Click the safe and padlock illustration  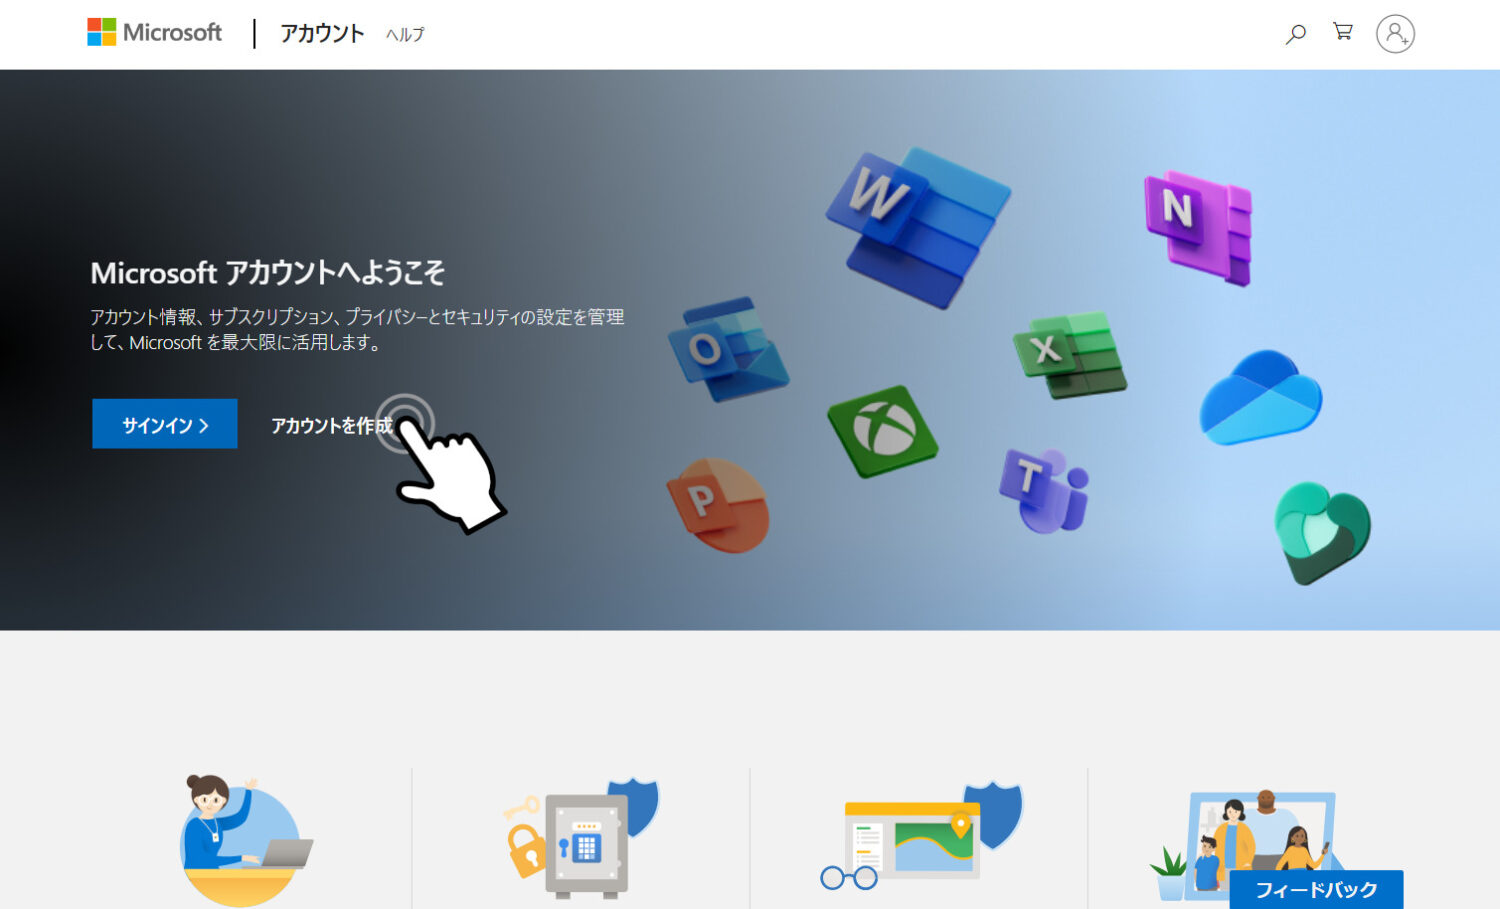[581, 838]
